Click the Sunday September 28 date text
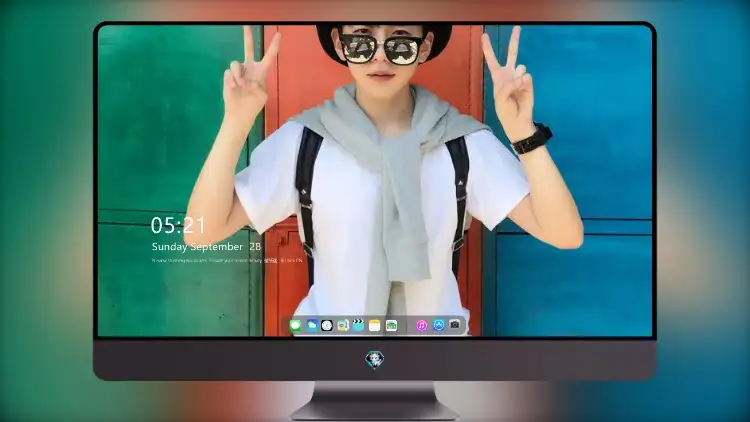 pos(206,246)
